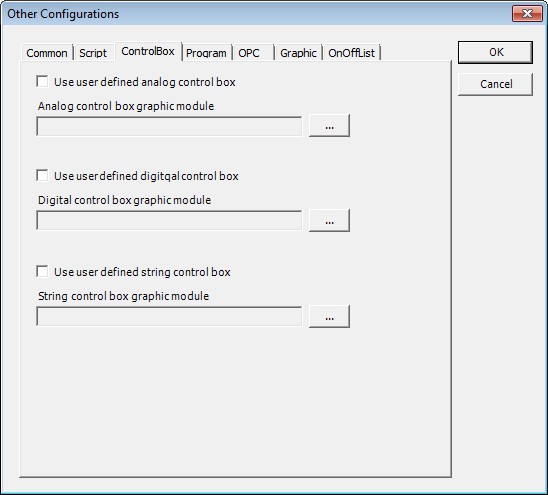This screenshot has width=548, height=495.
Task: Browse for analog control box graphic module
Action: pos(329,125)
